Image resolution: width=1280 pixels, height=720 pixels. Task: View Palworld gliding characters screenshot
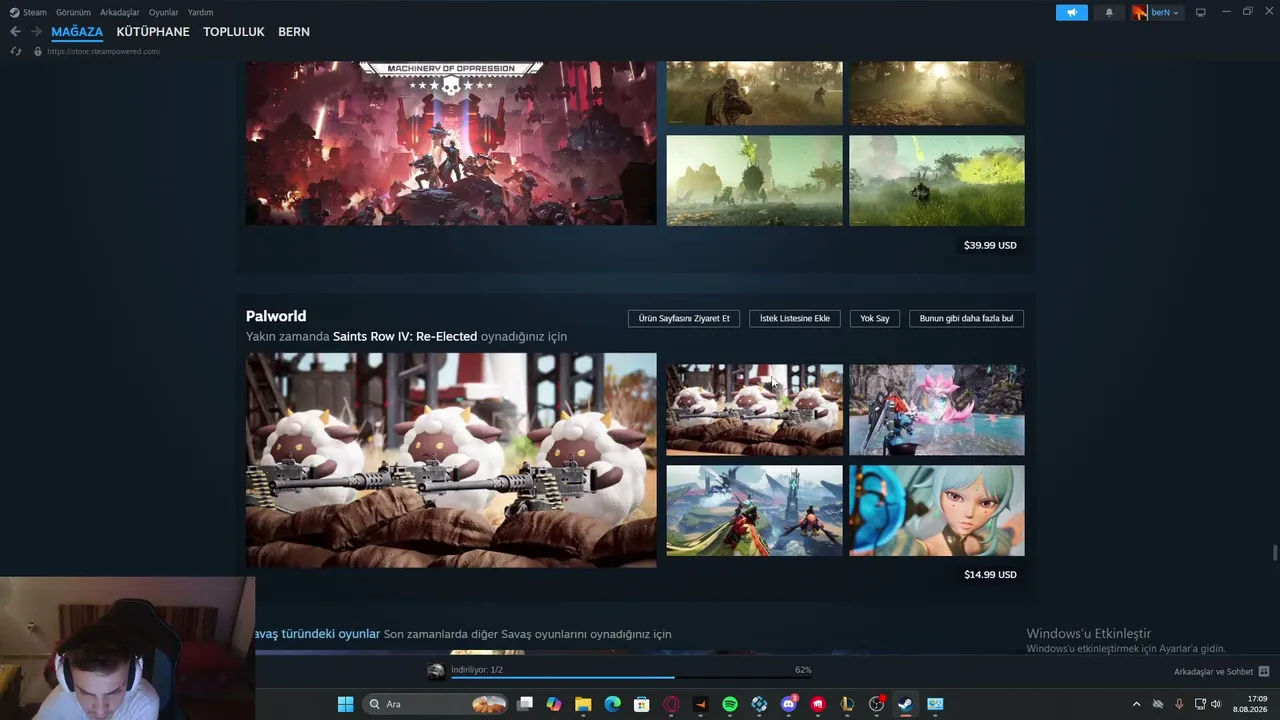[x=755, y=510]
